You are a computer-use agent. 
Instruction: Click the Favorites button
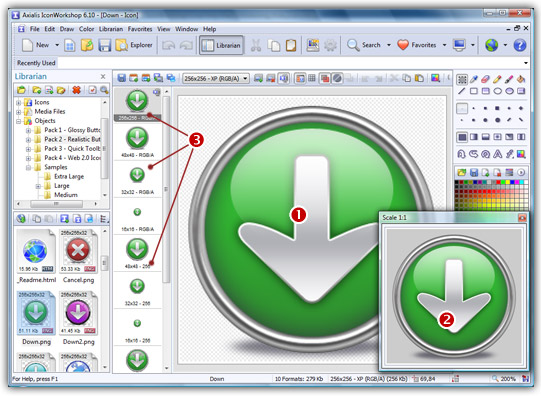pos(417,45)
